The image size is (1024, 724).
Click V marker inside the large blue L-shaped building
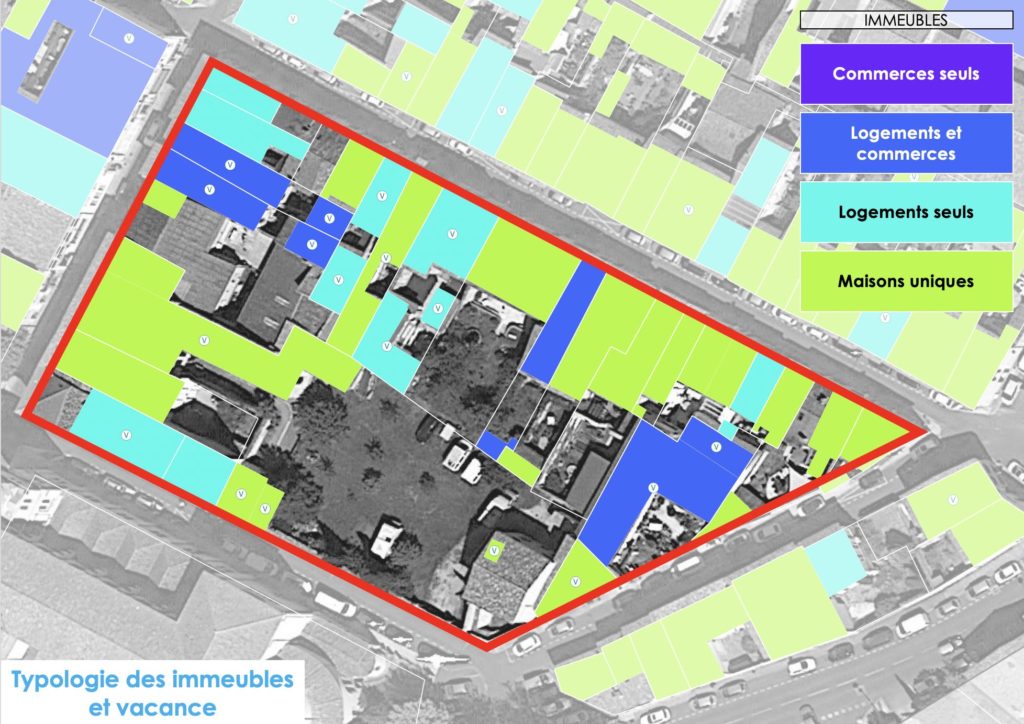pyautogui.click(x=652, y=488)
